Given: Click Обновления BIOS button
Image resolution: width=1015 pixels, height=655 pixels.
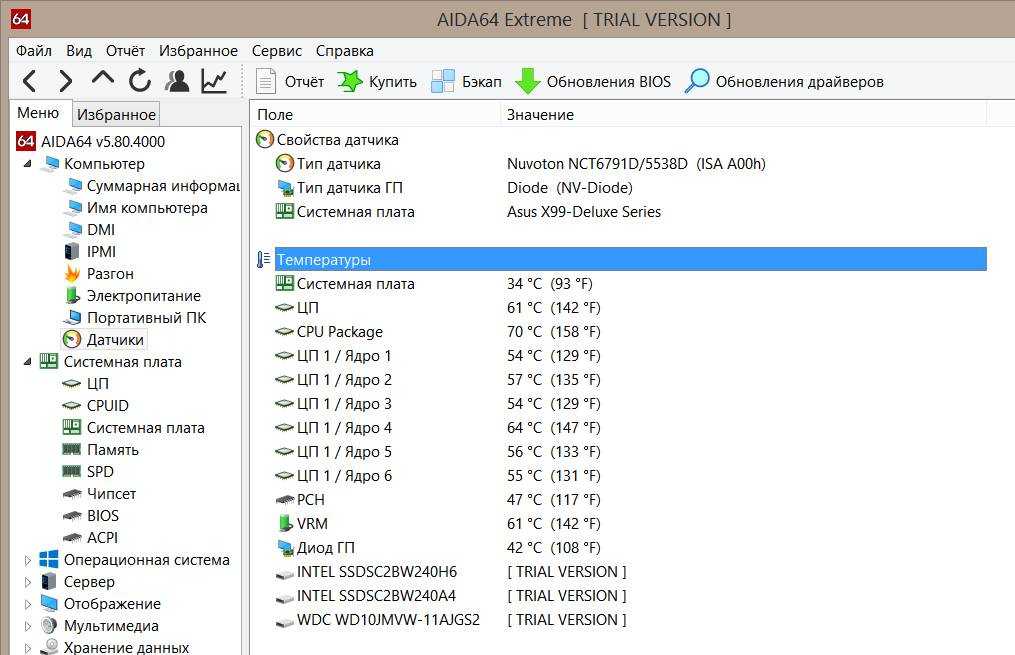Looking at the screenshot, I should point(593,82).
